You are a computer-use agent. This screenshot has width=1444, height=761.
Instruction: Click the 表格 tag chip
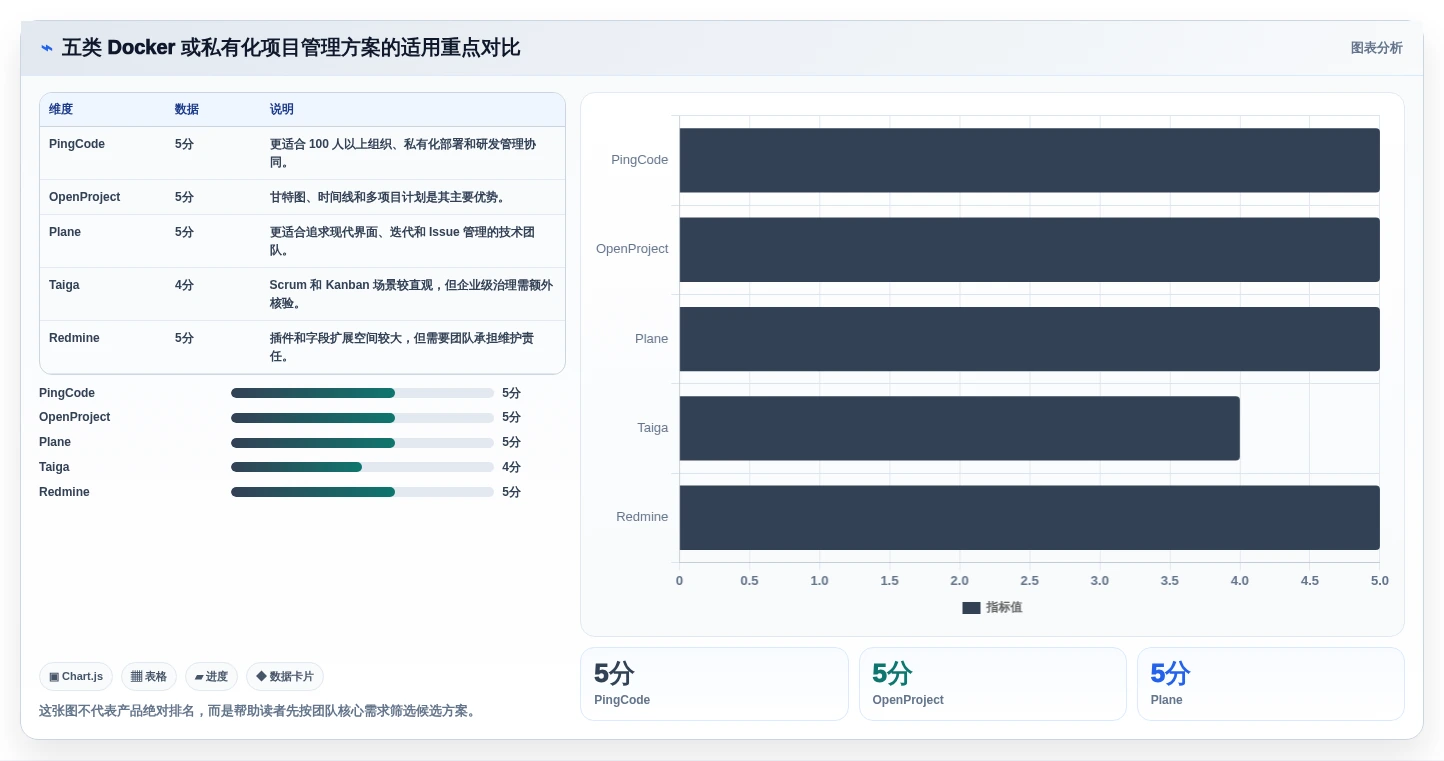click(149, 677)
